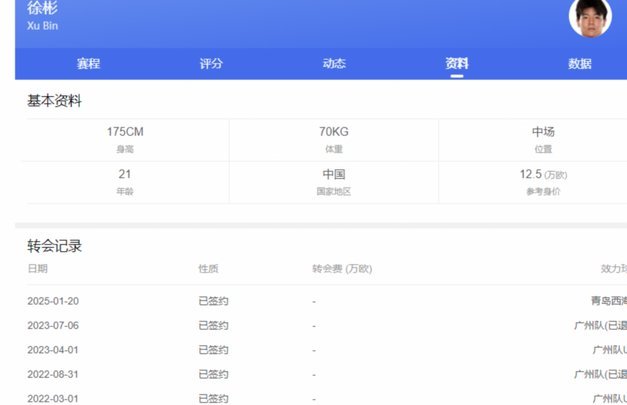Click the 转会记录 heading

54,246
